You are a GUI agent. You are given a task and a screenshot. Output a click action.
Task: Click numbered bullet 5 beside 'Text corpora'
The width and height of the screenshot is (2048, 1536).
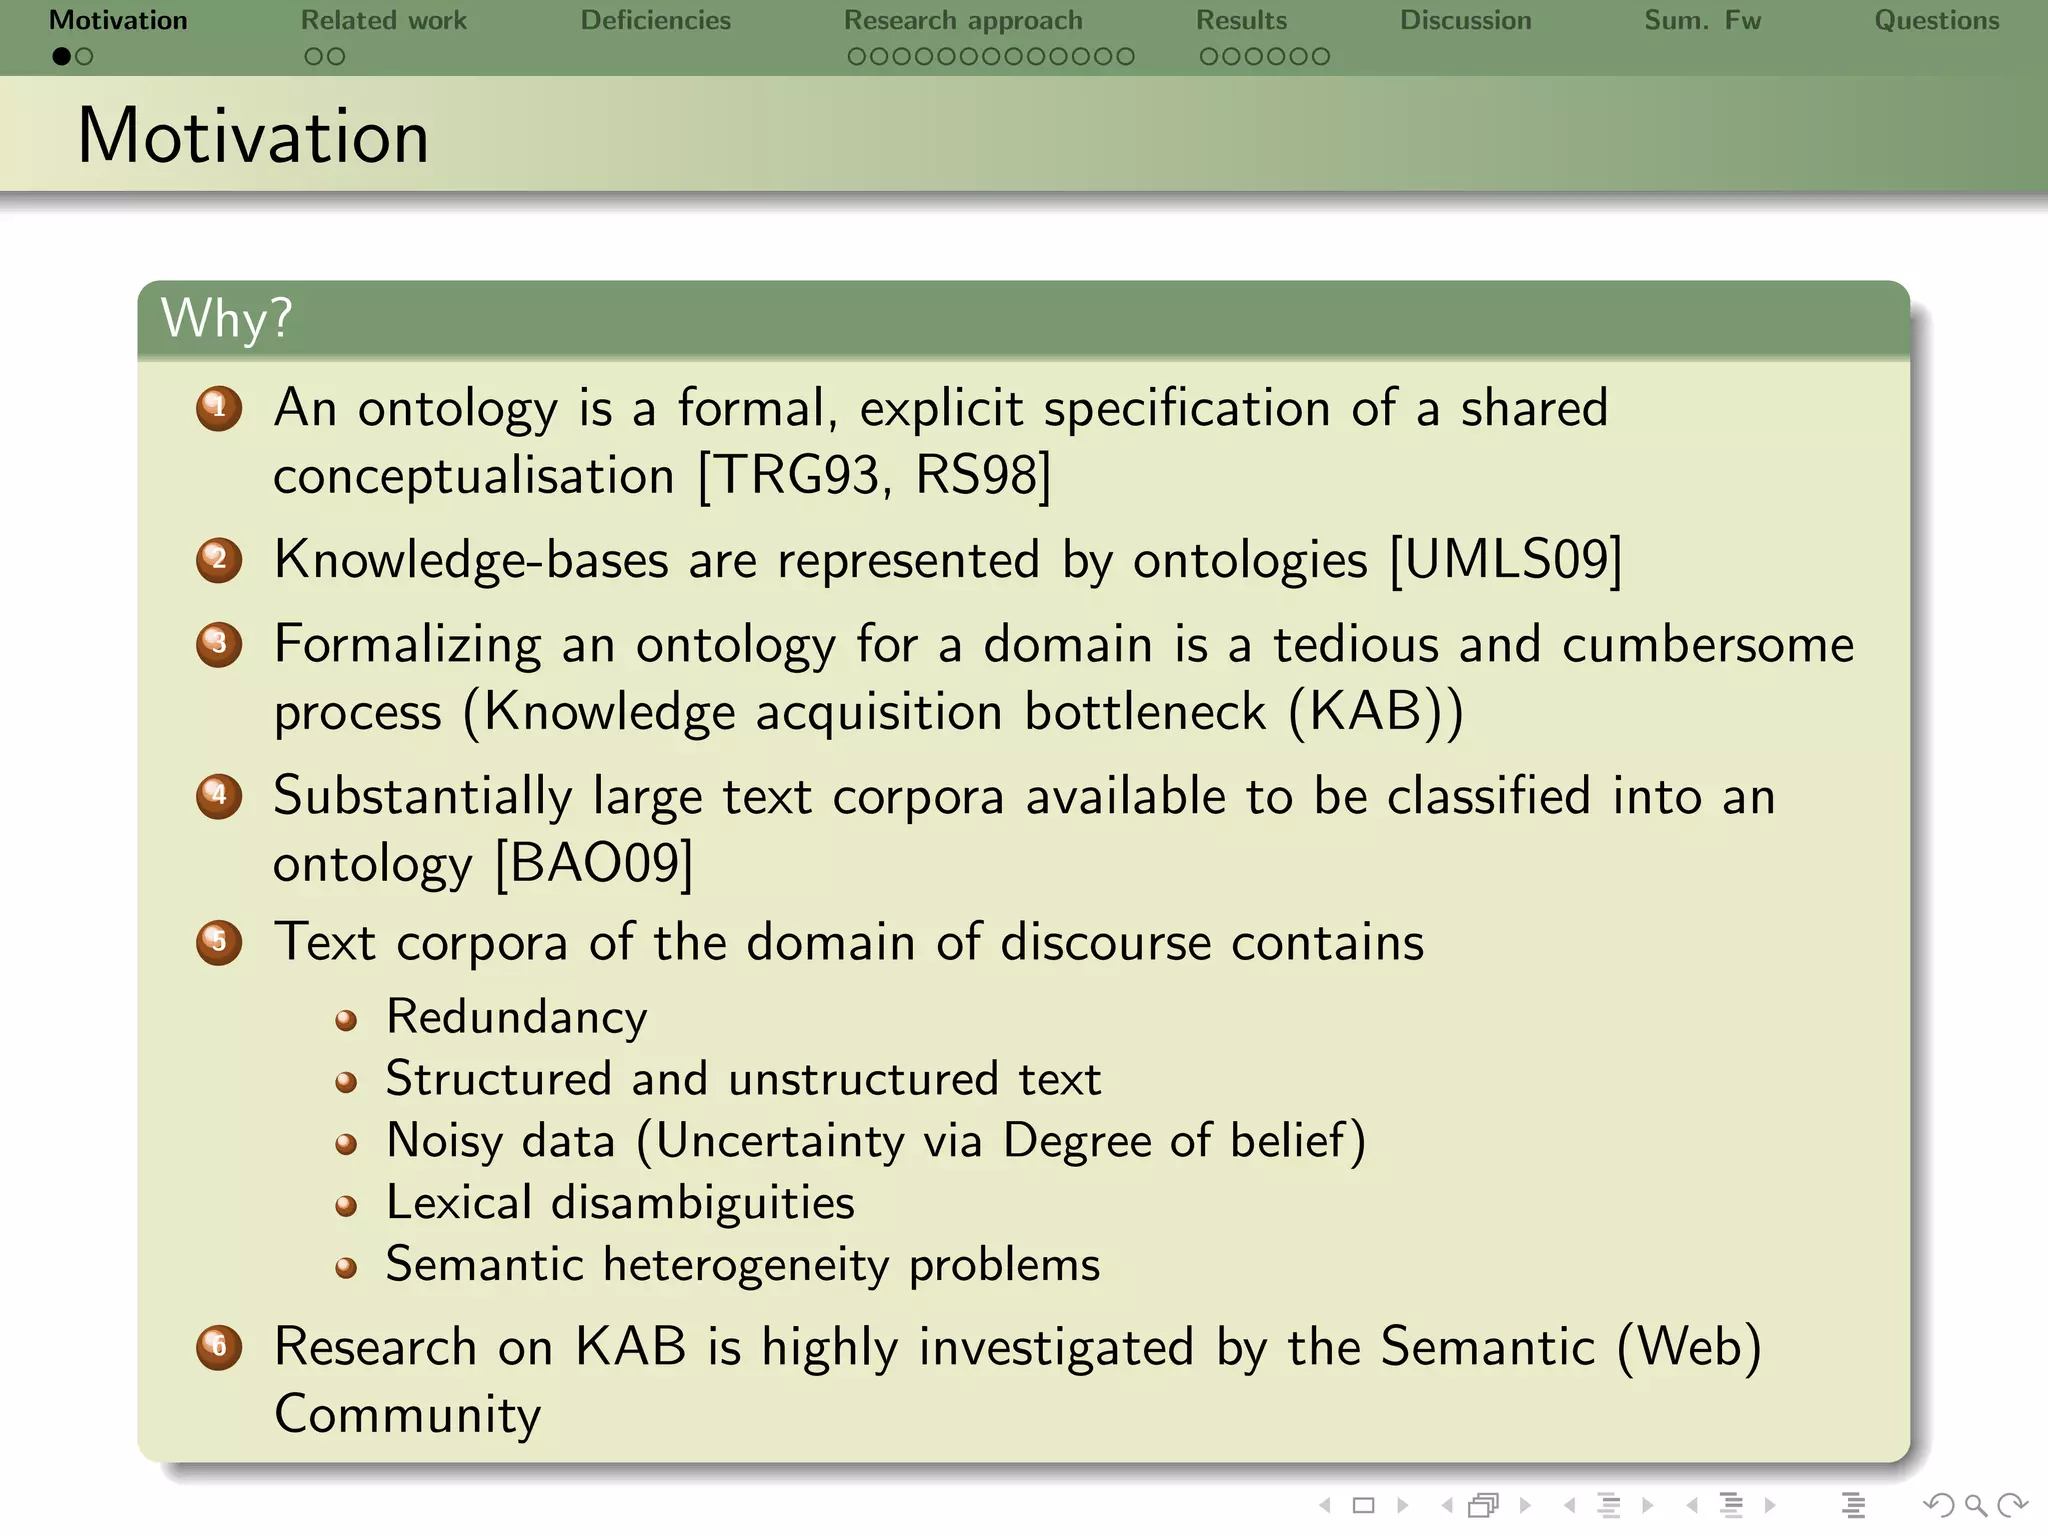pyautogui.click(x=219, y=943)
